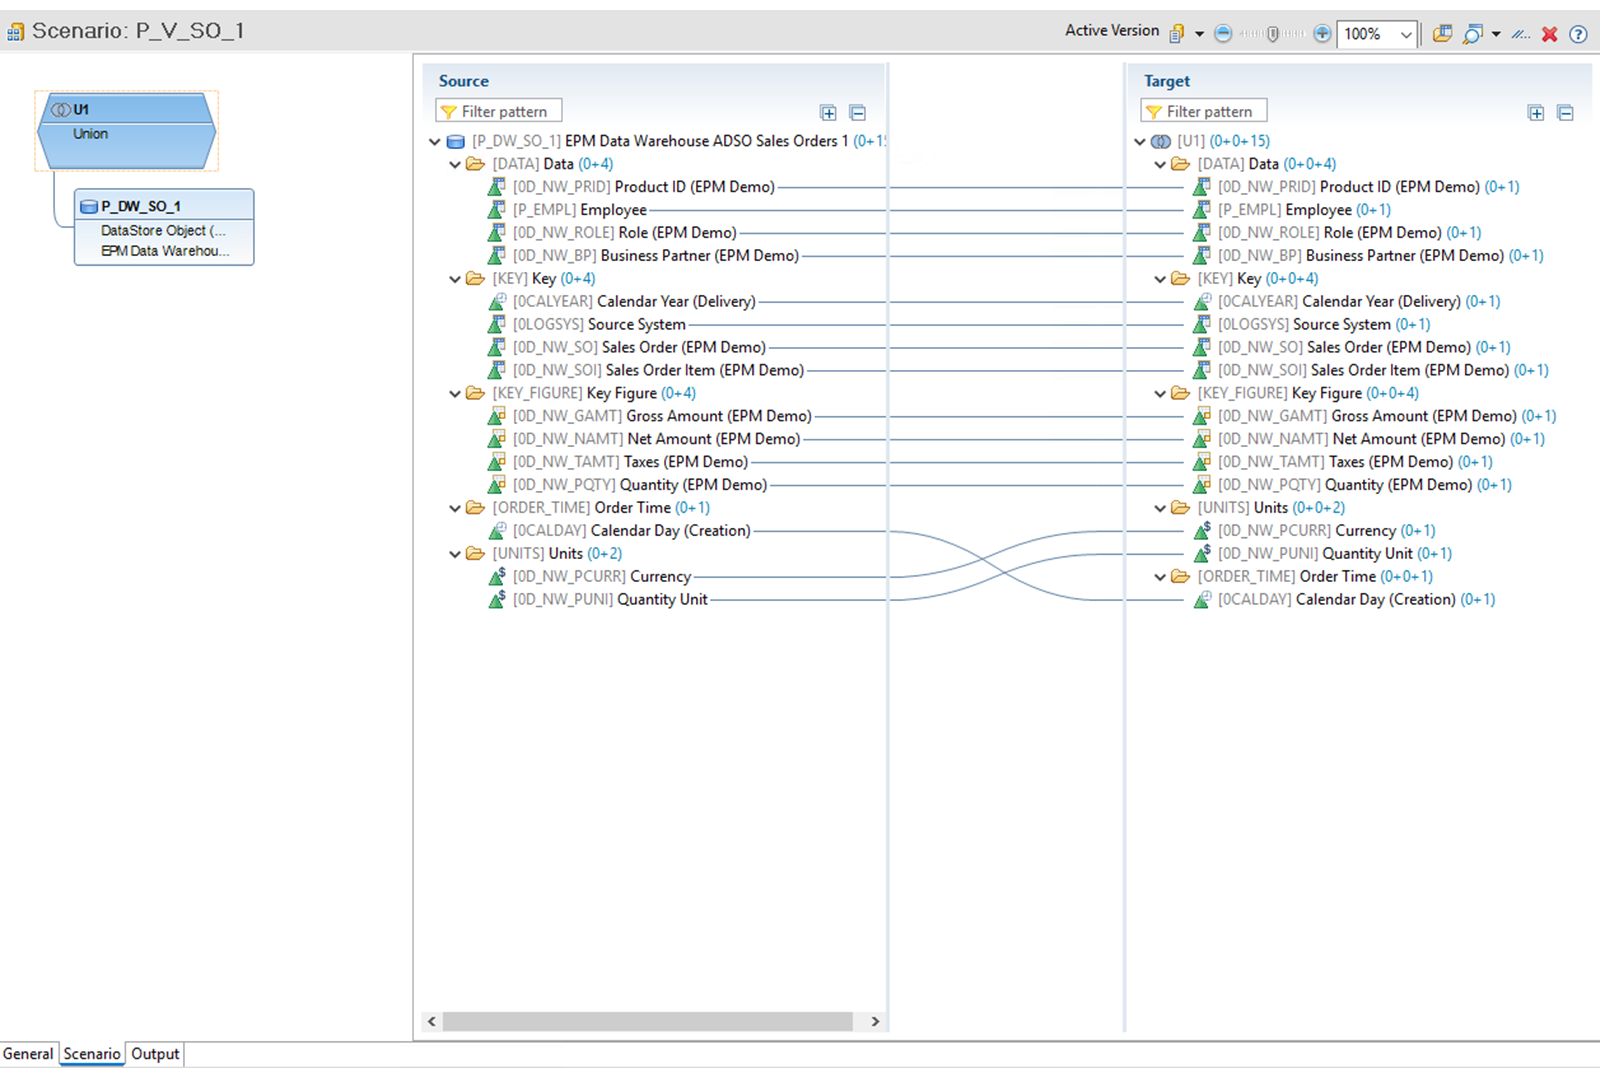Click the Source Calendar Year (Delivery) time icon
Viewport: 1600px width, 1078px height.
pyautogui.click(x=496, y=302)
